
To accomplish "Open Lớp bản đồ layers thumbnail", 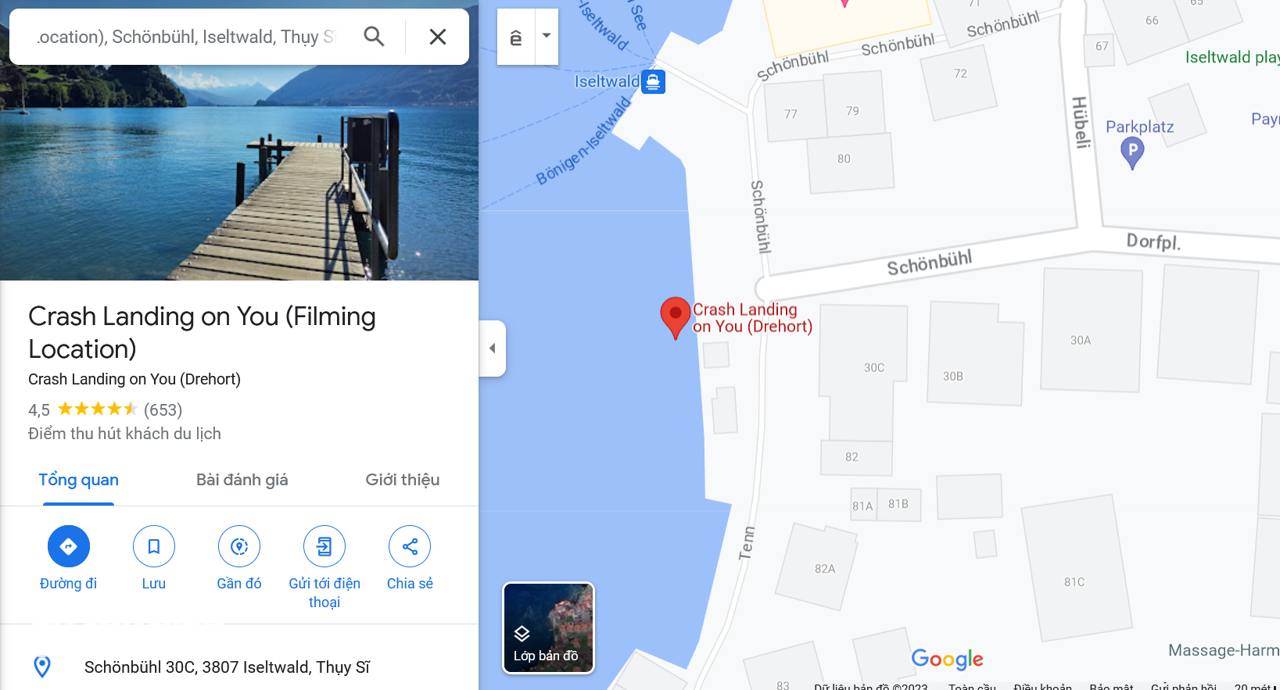I will click(548, 628).
